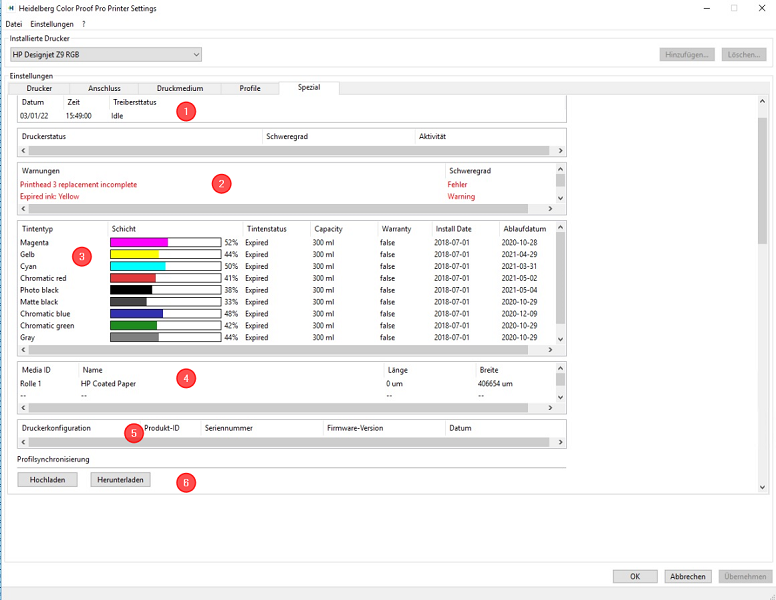This screenshot has width=776, height=600.
Task: Select warning 'Printhead 3 replacement incomplete'
Action: click(79, 184)
